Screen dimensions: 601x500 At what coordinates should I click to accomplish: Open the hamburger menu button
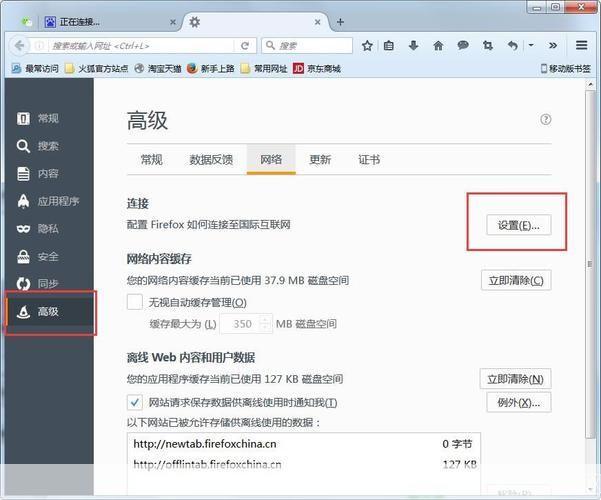coord(582,46)
